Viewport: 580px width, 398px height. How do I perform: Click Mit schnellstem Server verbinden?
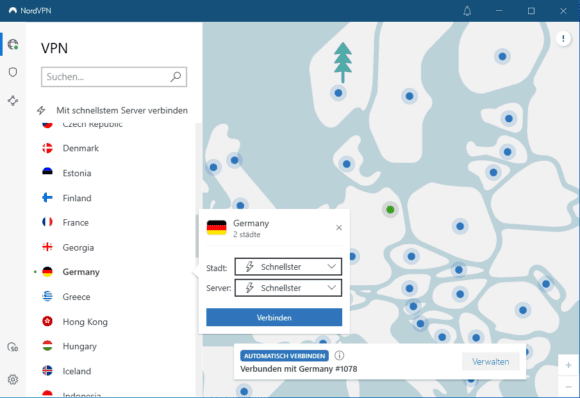122,110
